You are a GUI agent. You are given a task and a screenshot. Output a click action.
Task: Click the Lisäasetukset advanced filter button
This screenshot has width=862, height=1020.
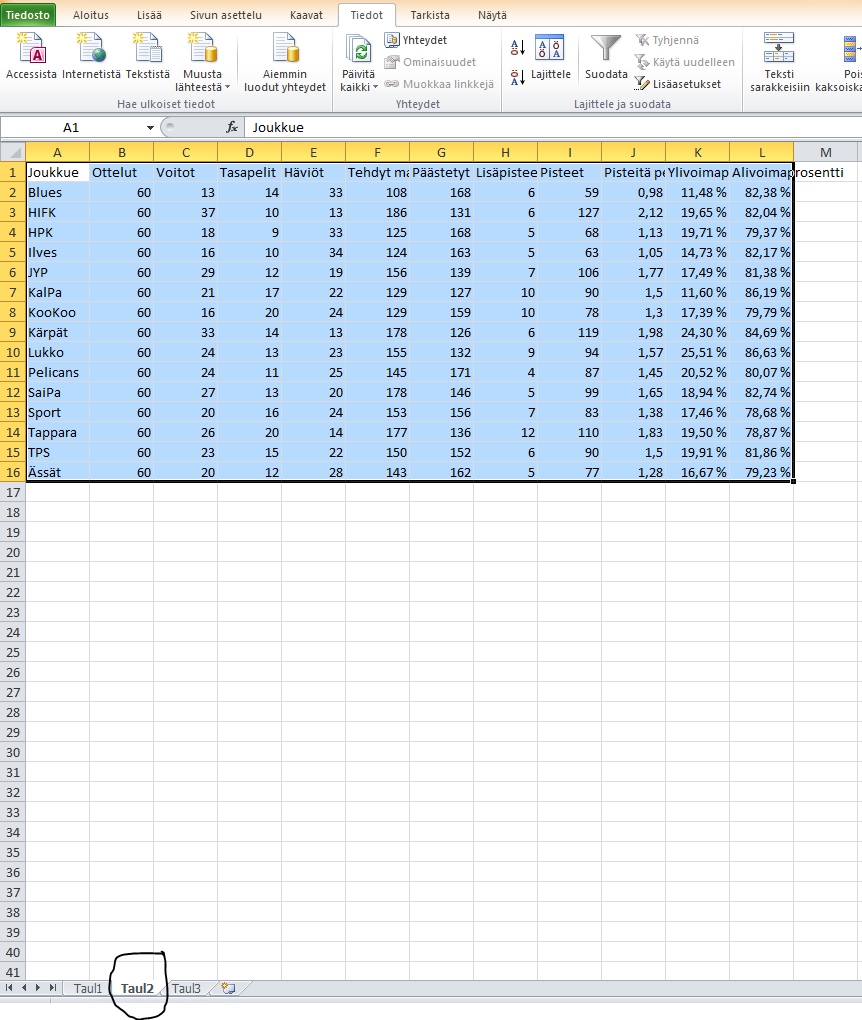(x=678, y=84)
